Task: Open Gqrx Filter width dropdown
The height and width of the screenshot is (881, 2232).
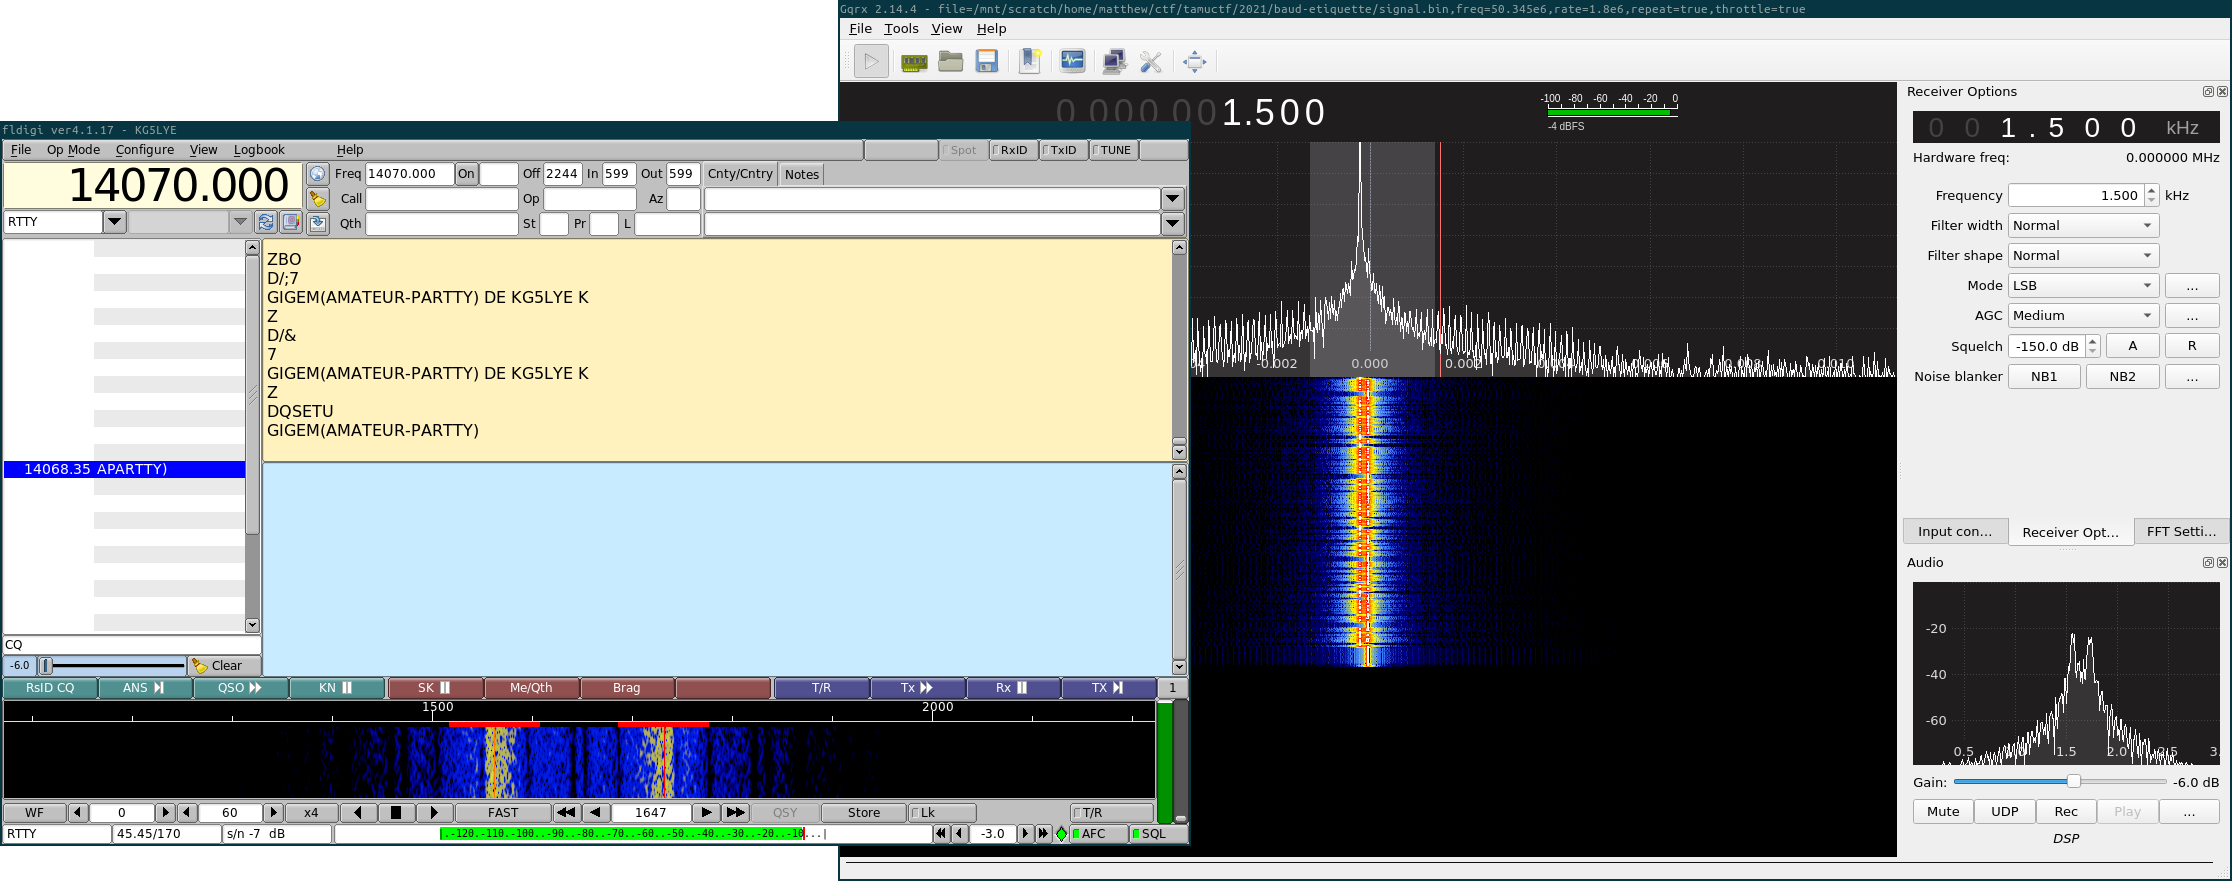Action: pos(2083,226)
